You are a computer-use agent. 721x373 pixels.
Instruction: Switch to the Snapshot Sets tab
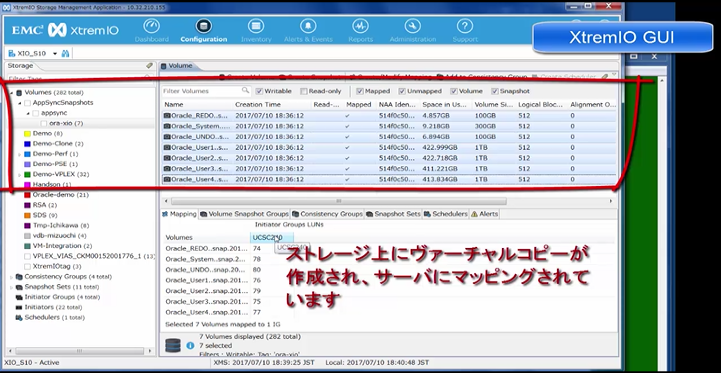(x=394, y=214)
